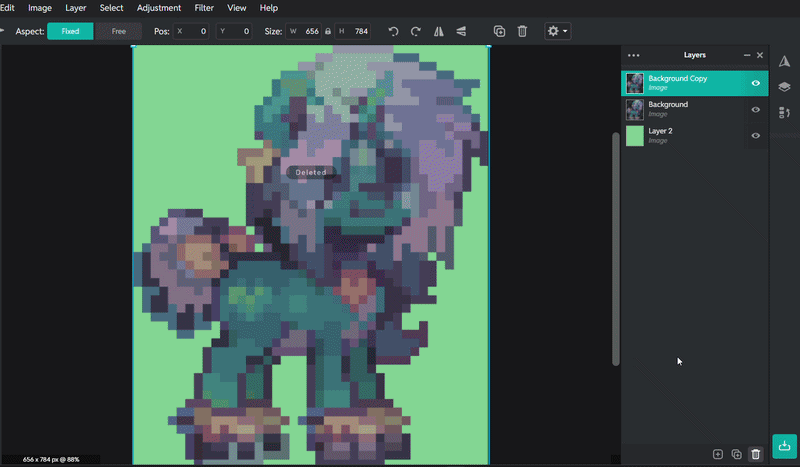Click the canvas size status text
Screen dimensions: 800x467
51,459
